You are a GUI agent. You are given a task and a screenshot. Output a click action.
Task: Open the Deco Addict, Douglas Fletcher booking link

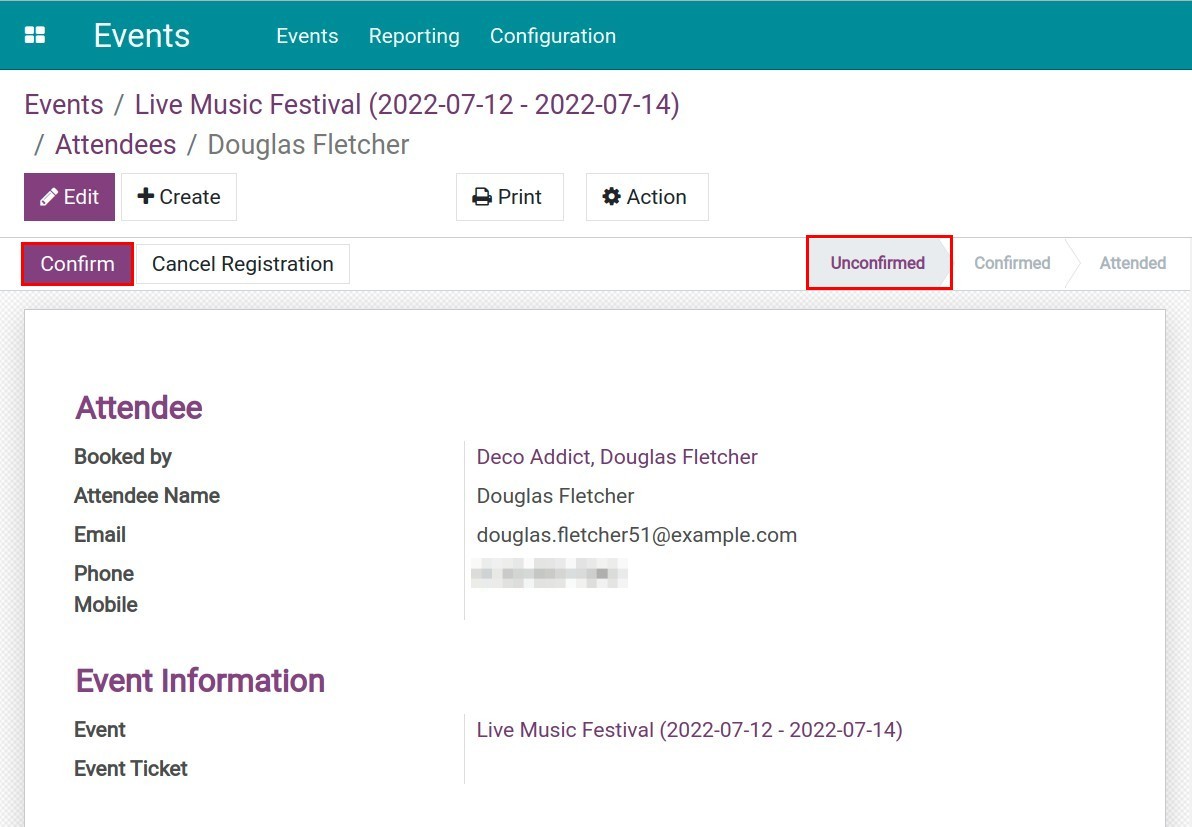pos(617,457)
